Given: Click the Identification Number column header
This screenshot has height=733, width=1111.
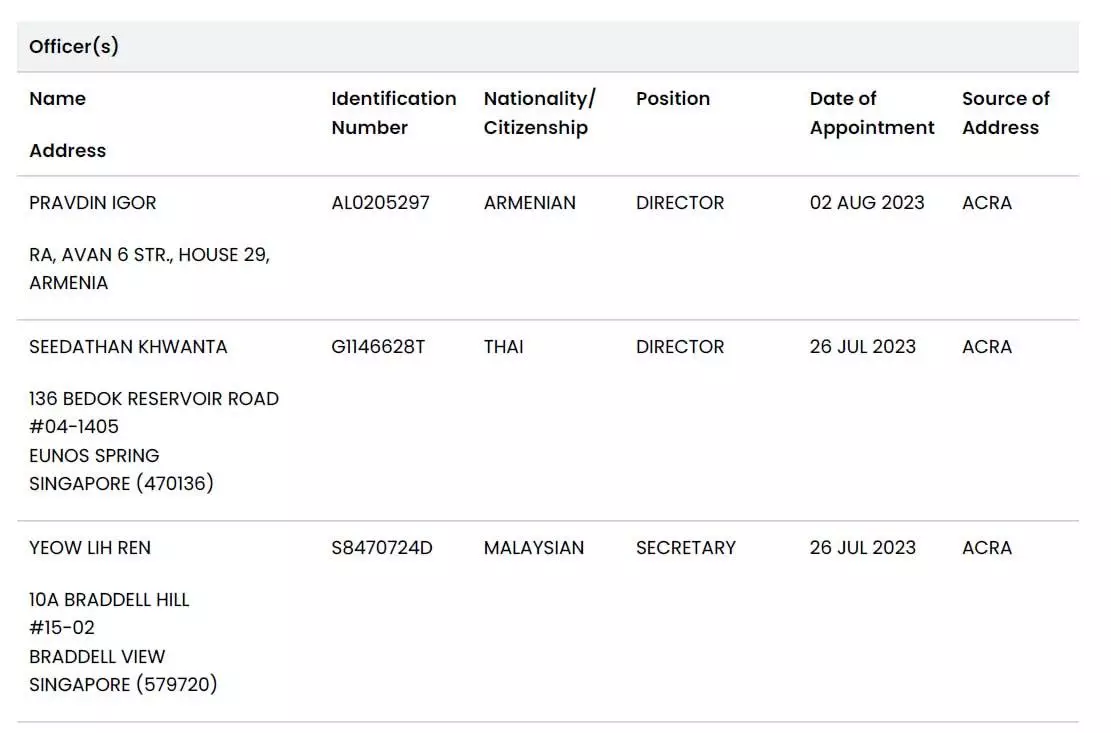Looking at the screenshot, I should point(394,113).
